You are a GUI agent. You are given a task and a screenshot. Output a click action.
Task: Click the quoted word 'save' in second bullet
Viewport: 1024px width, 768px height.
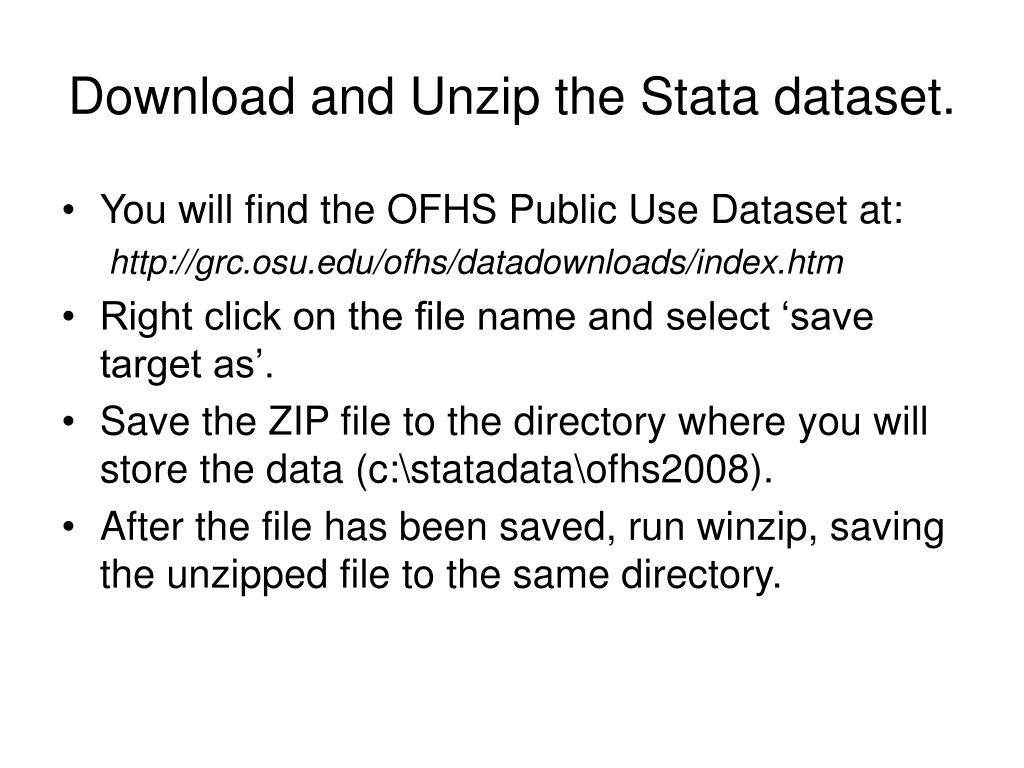831,316
